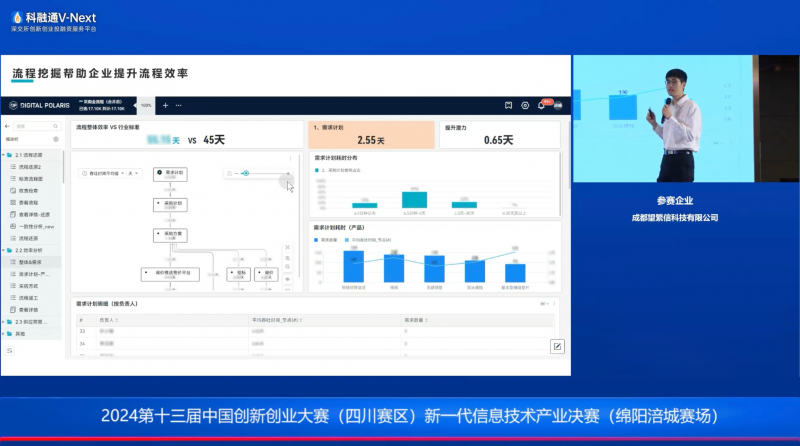Viewport: 800px width, 446px height.
Task: Toggle the eye icon on the process graph
Action: tap(288, 279)
